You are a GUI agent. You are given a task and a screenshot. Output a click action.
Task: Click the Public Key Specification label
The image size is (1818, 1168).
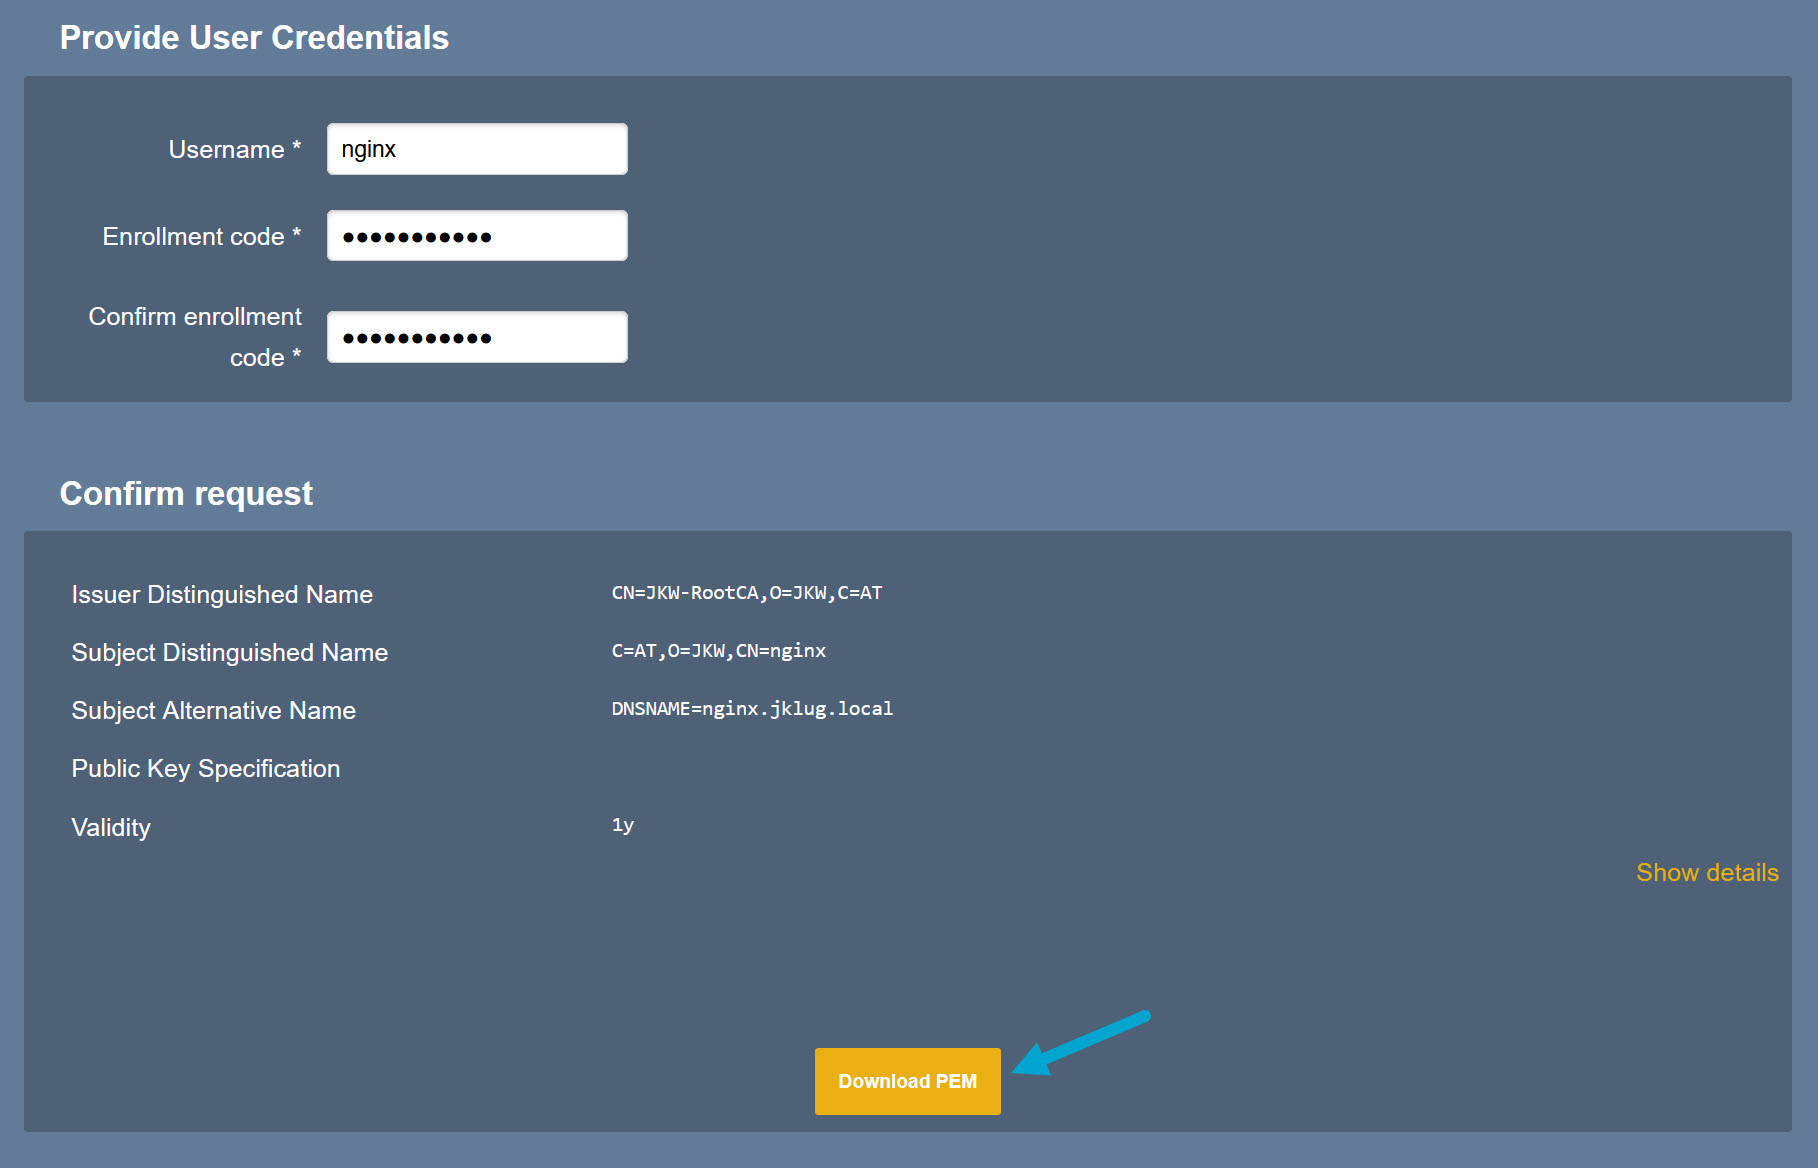205,769
